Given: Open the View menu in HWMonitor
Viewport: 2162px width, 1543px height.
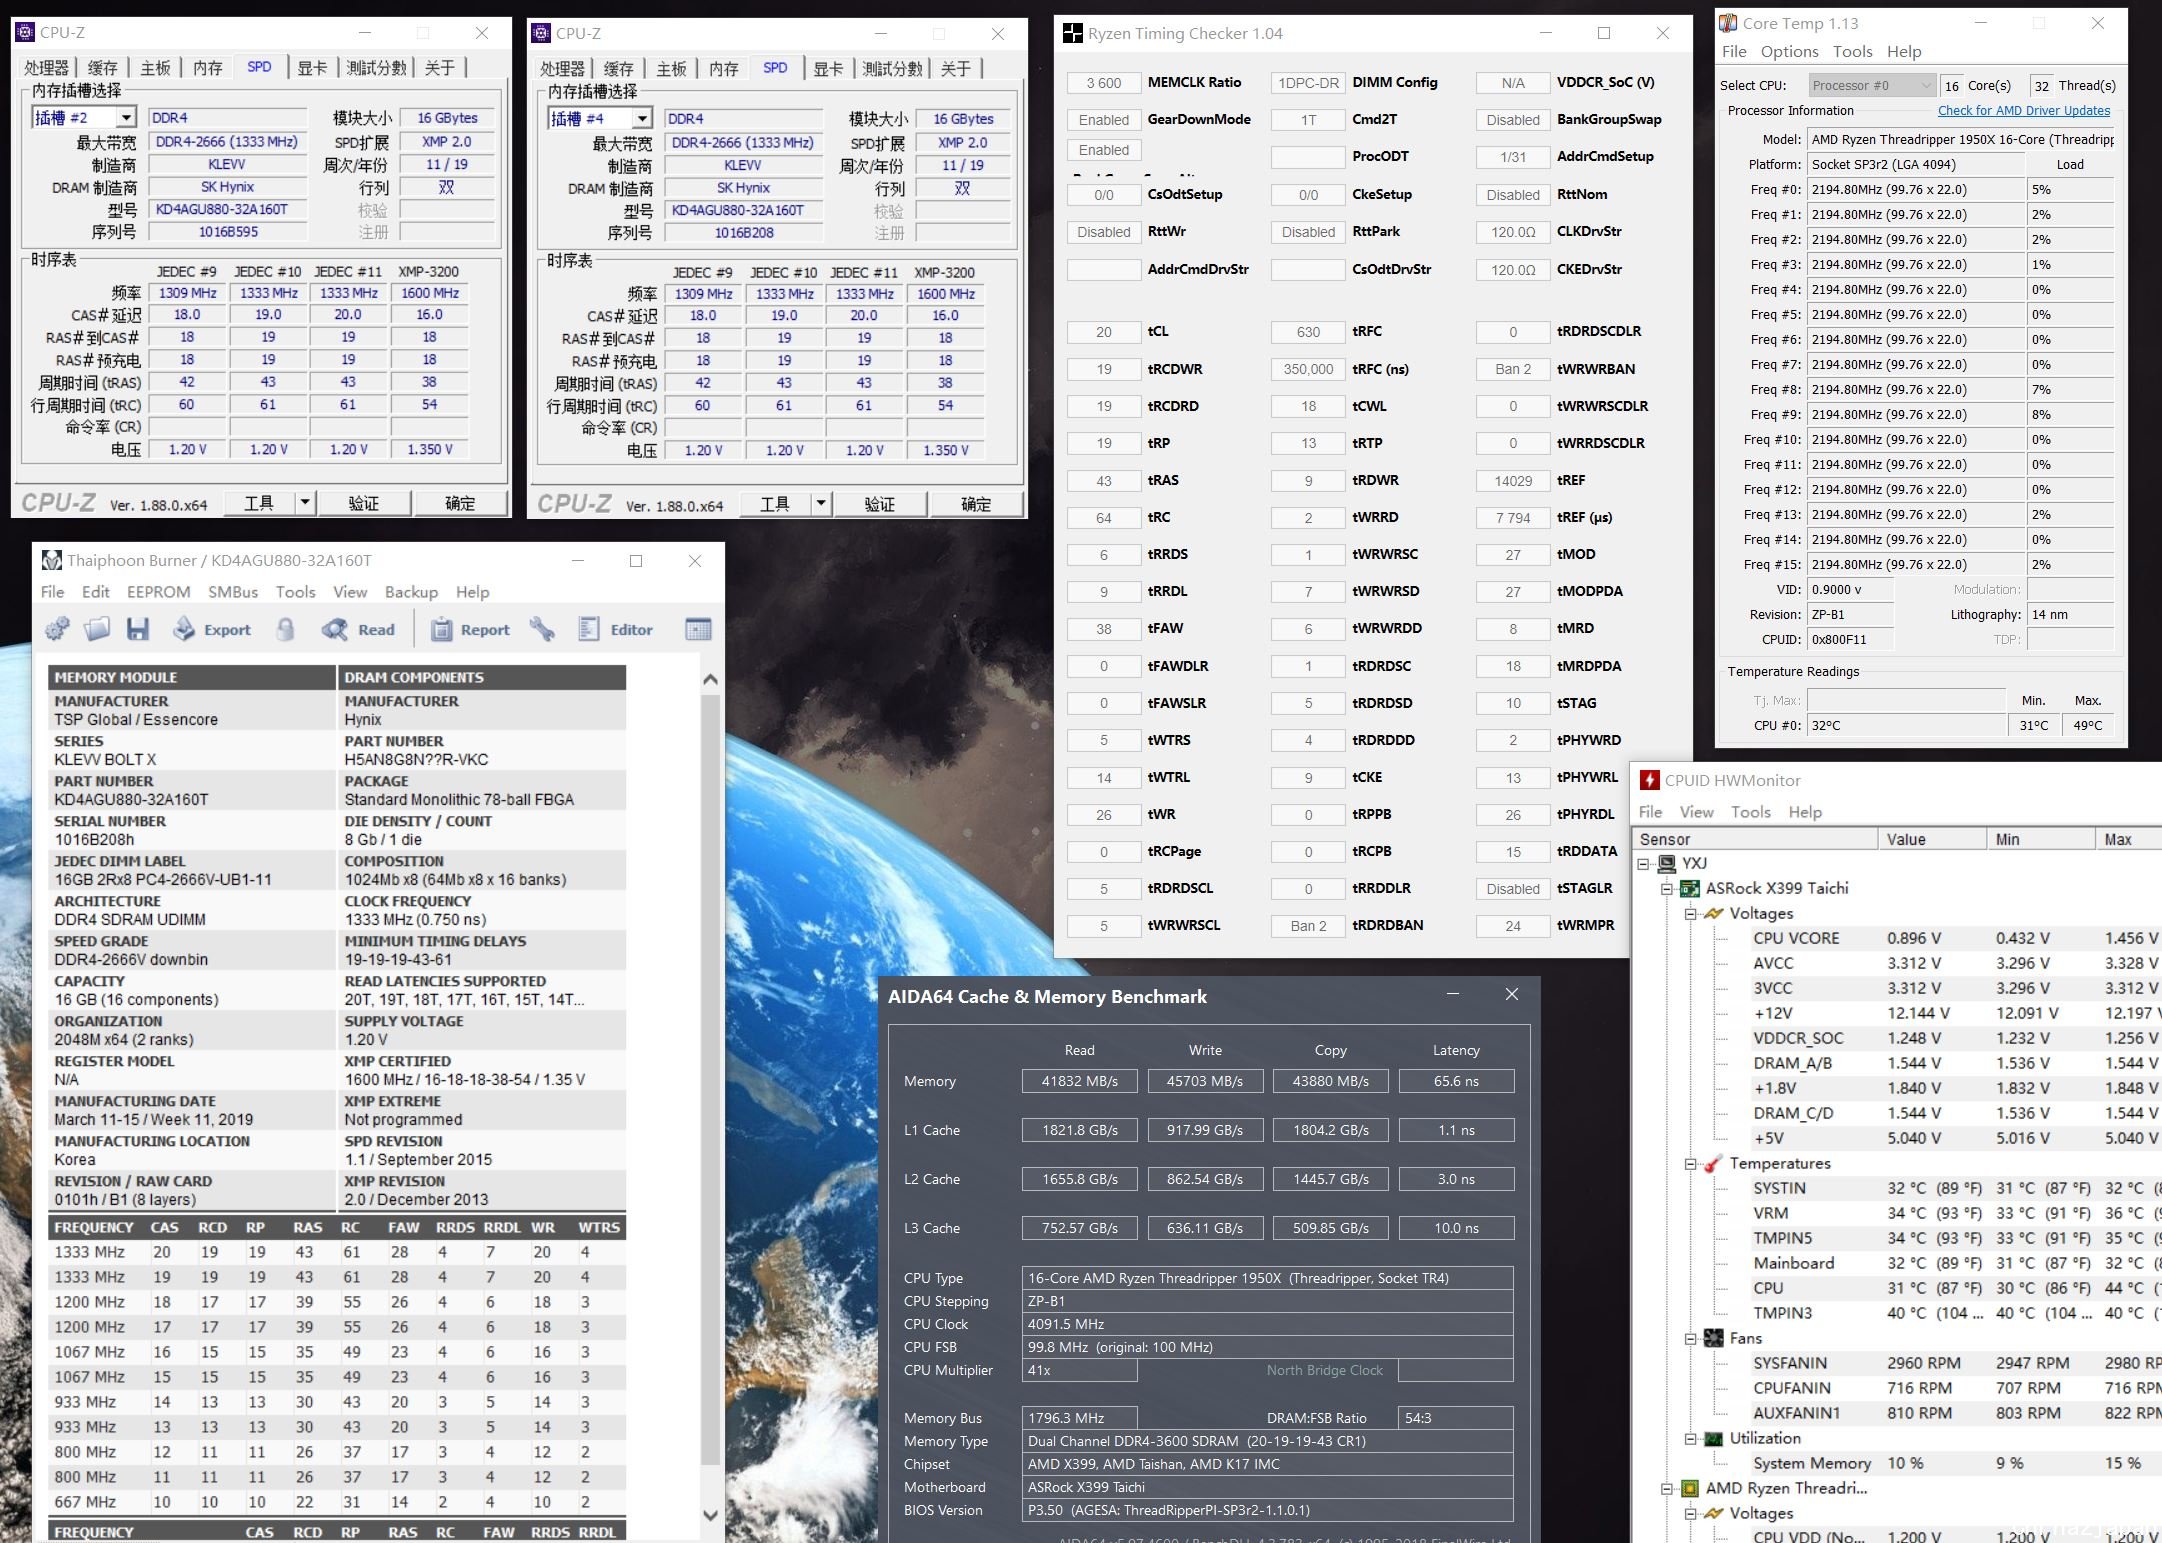Looking at the screenshot, I should (x=1696, y=812).
